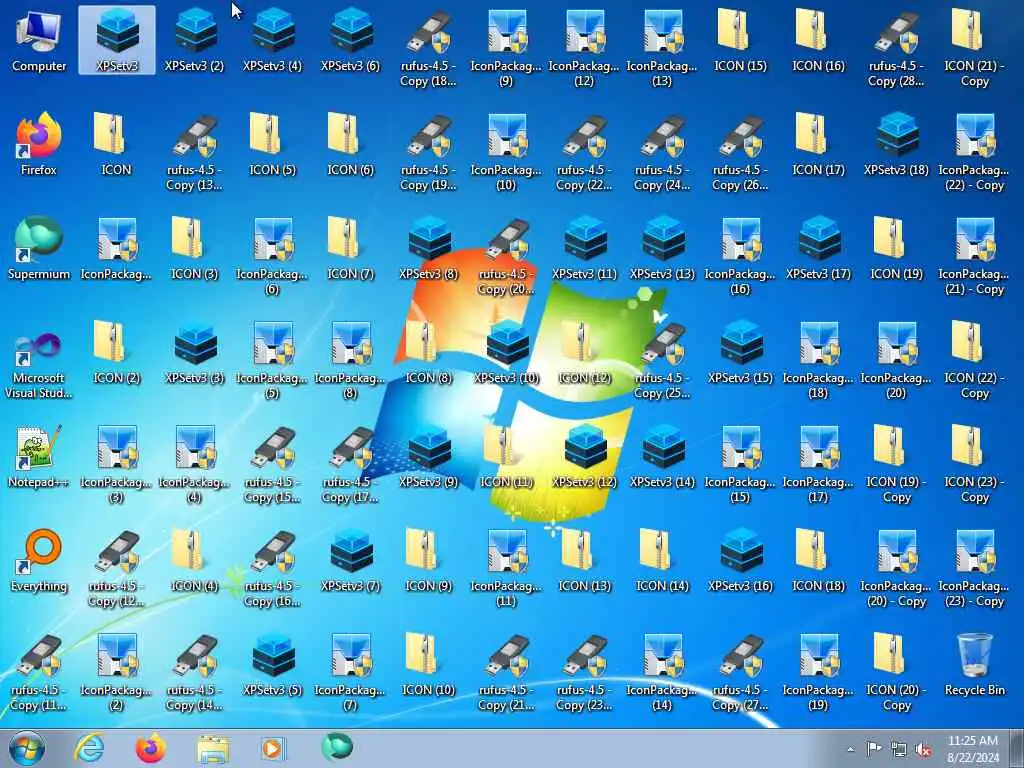Select the ICON (14) zip folder
This screenshot has width=1024, height=768.
click(x=662, y=560)
